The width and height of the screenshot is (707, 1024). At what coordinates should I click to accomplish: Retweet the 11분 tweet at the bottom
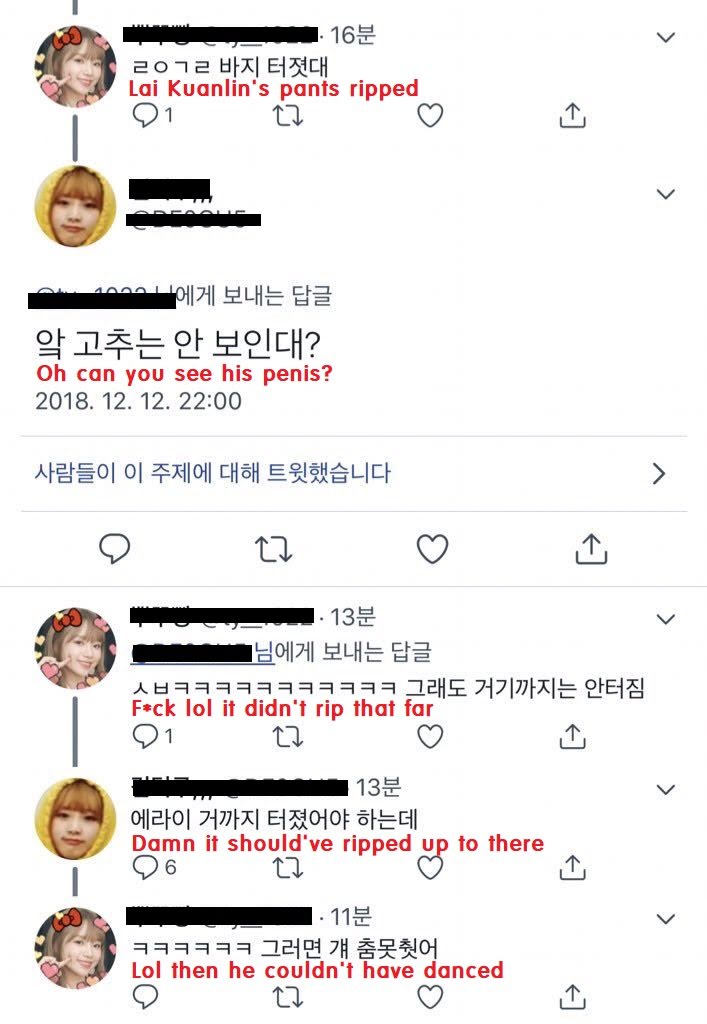[287, 997]
